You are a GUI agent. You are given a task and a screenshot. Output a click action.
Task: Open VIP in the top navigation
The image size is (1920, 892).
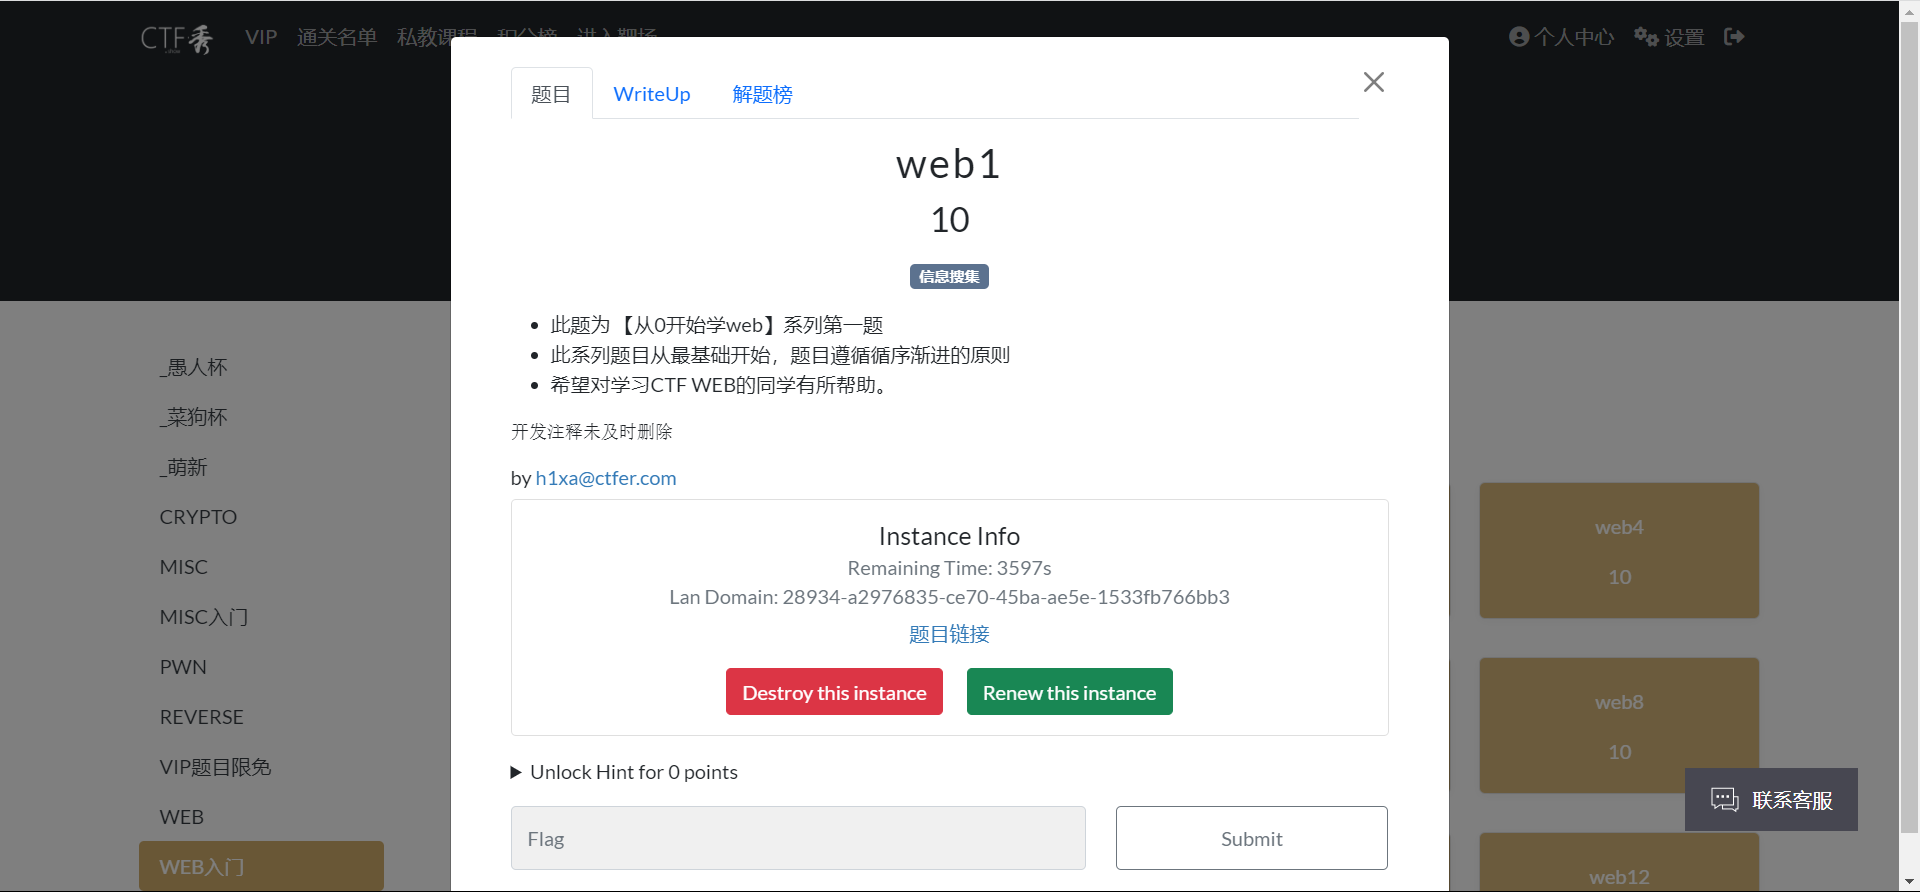(x=261, y=37)
